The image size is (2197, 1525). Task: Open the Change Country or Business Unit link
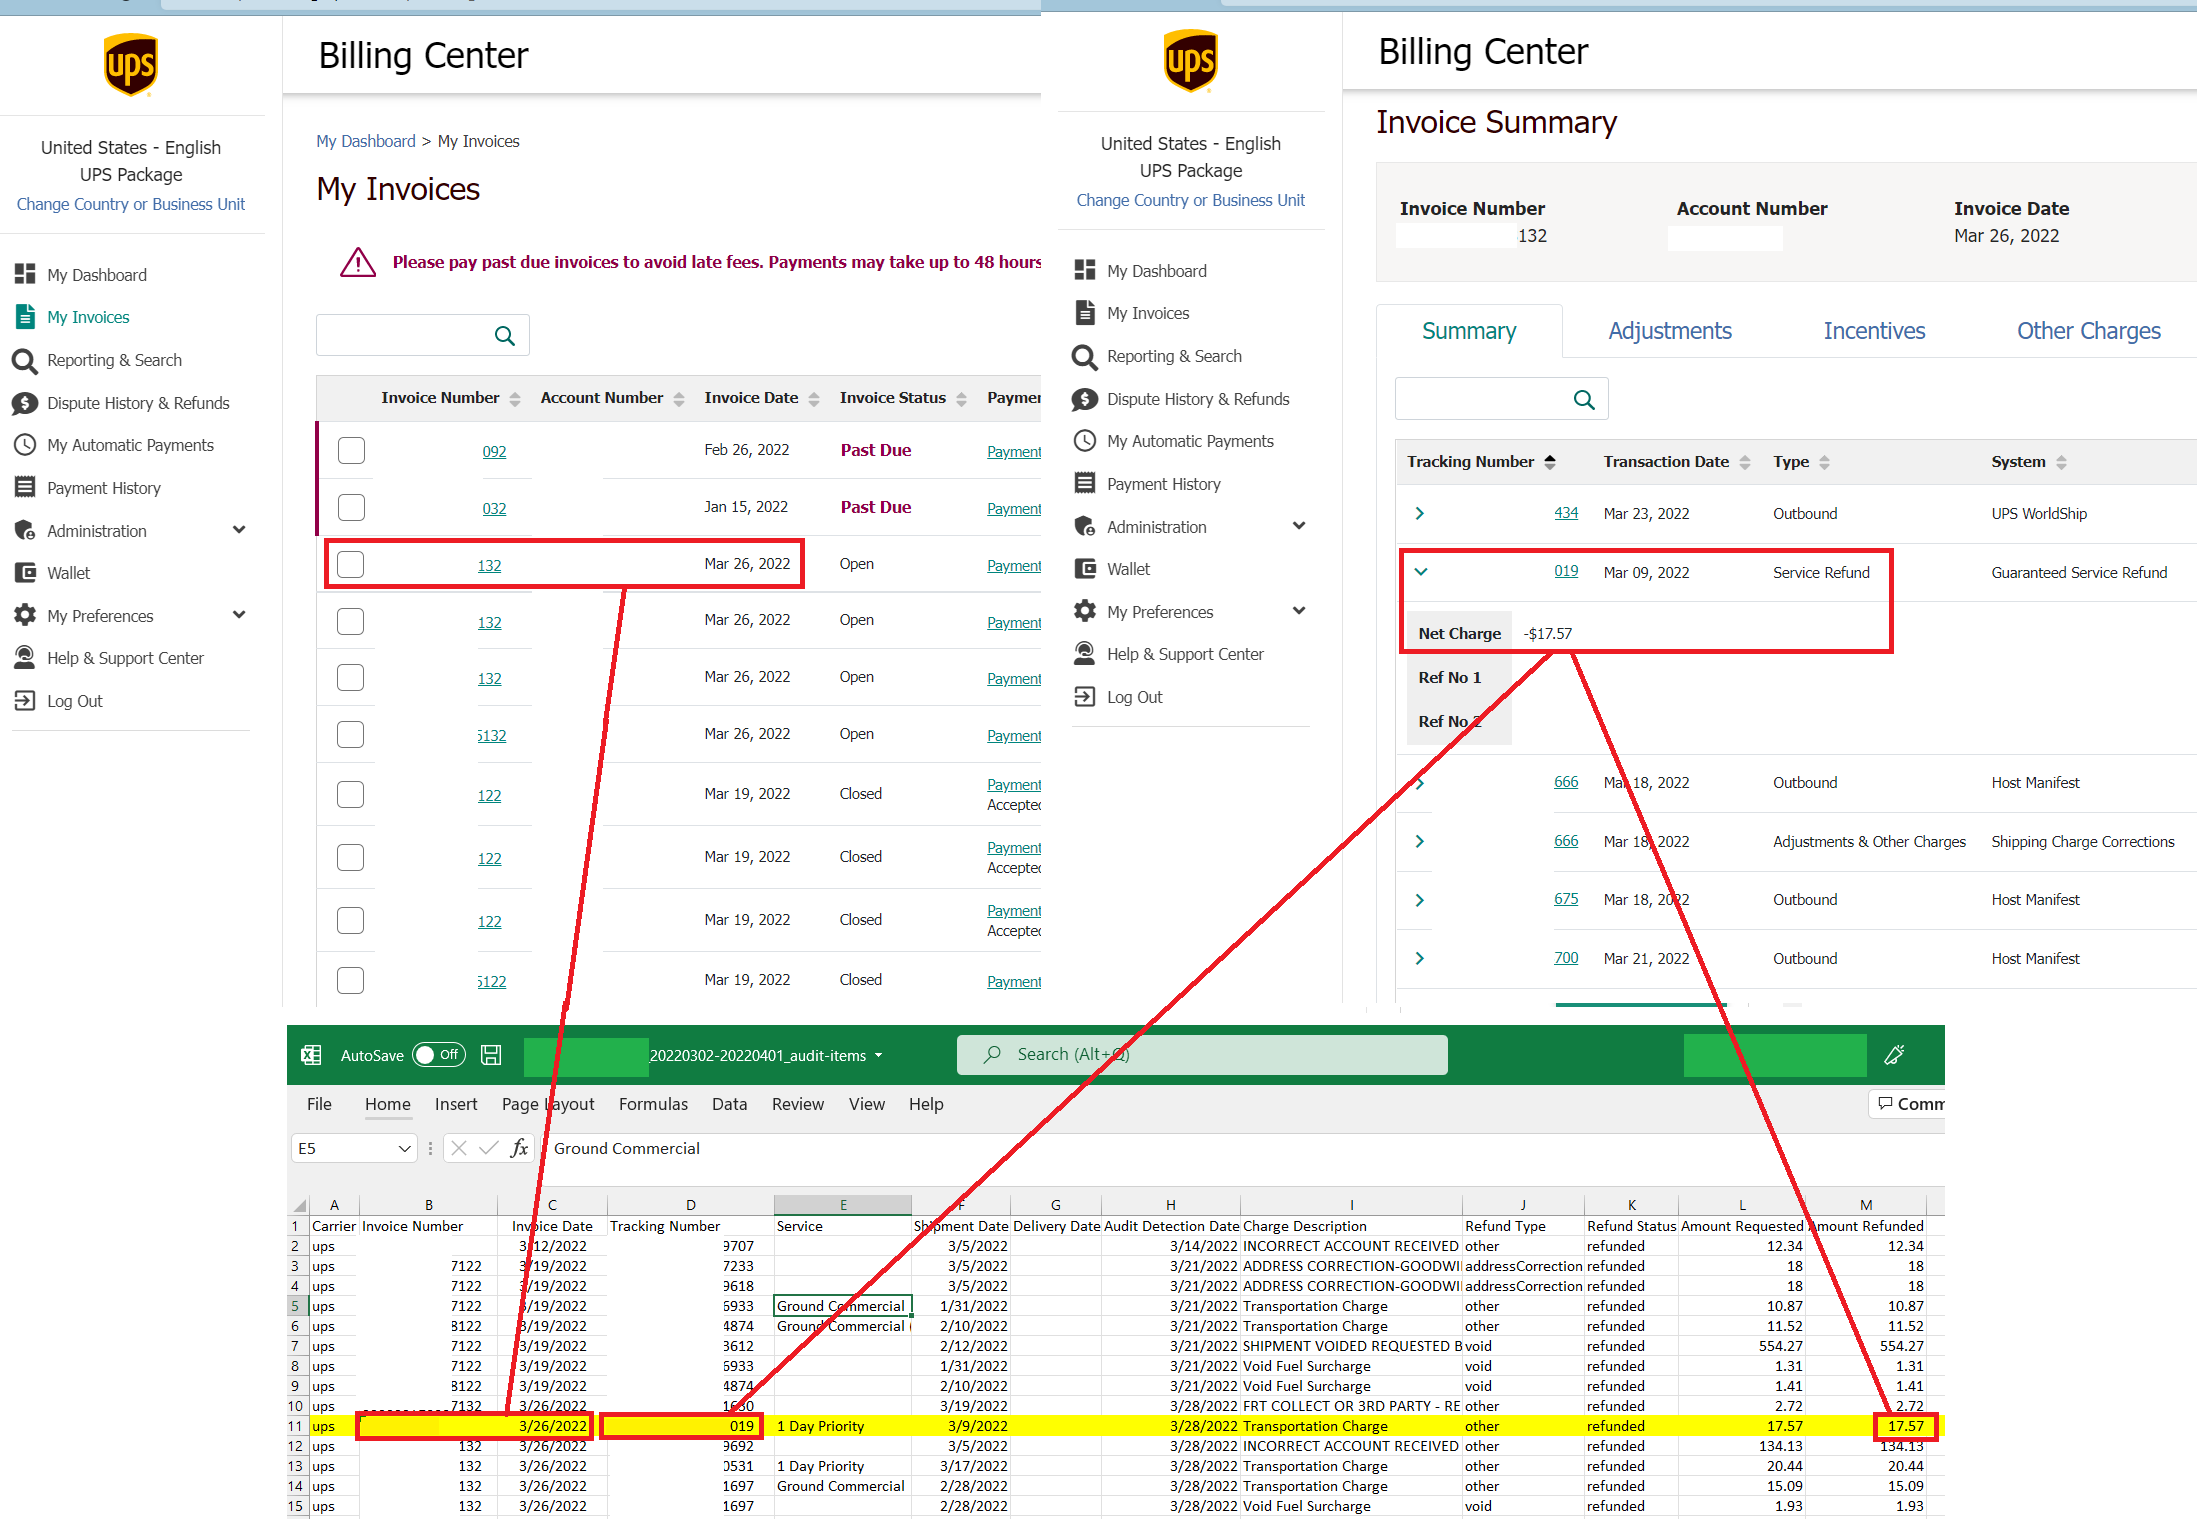pos(130,204)
